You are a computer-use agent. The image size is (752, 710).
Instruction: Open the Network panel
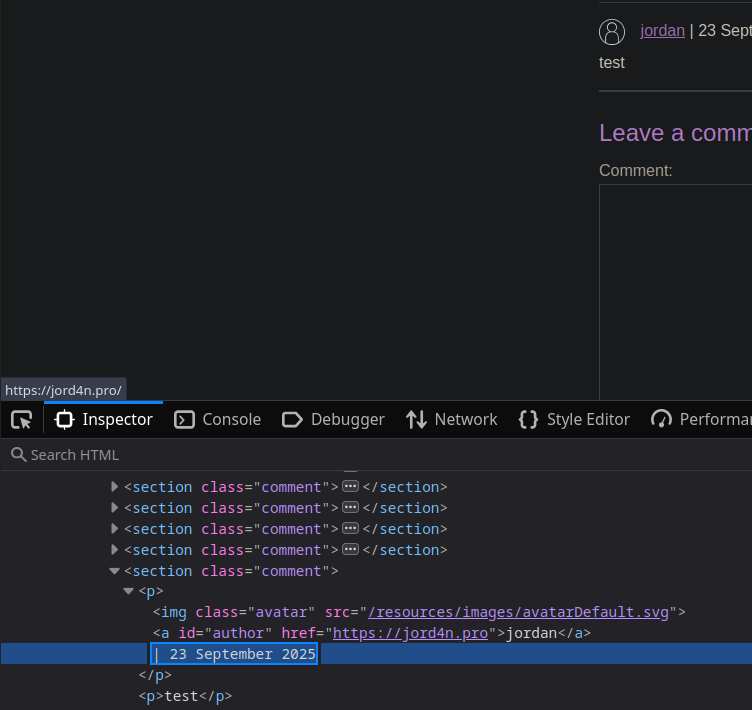[452, 420]
